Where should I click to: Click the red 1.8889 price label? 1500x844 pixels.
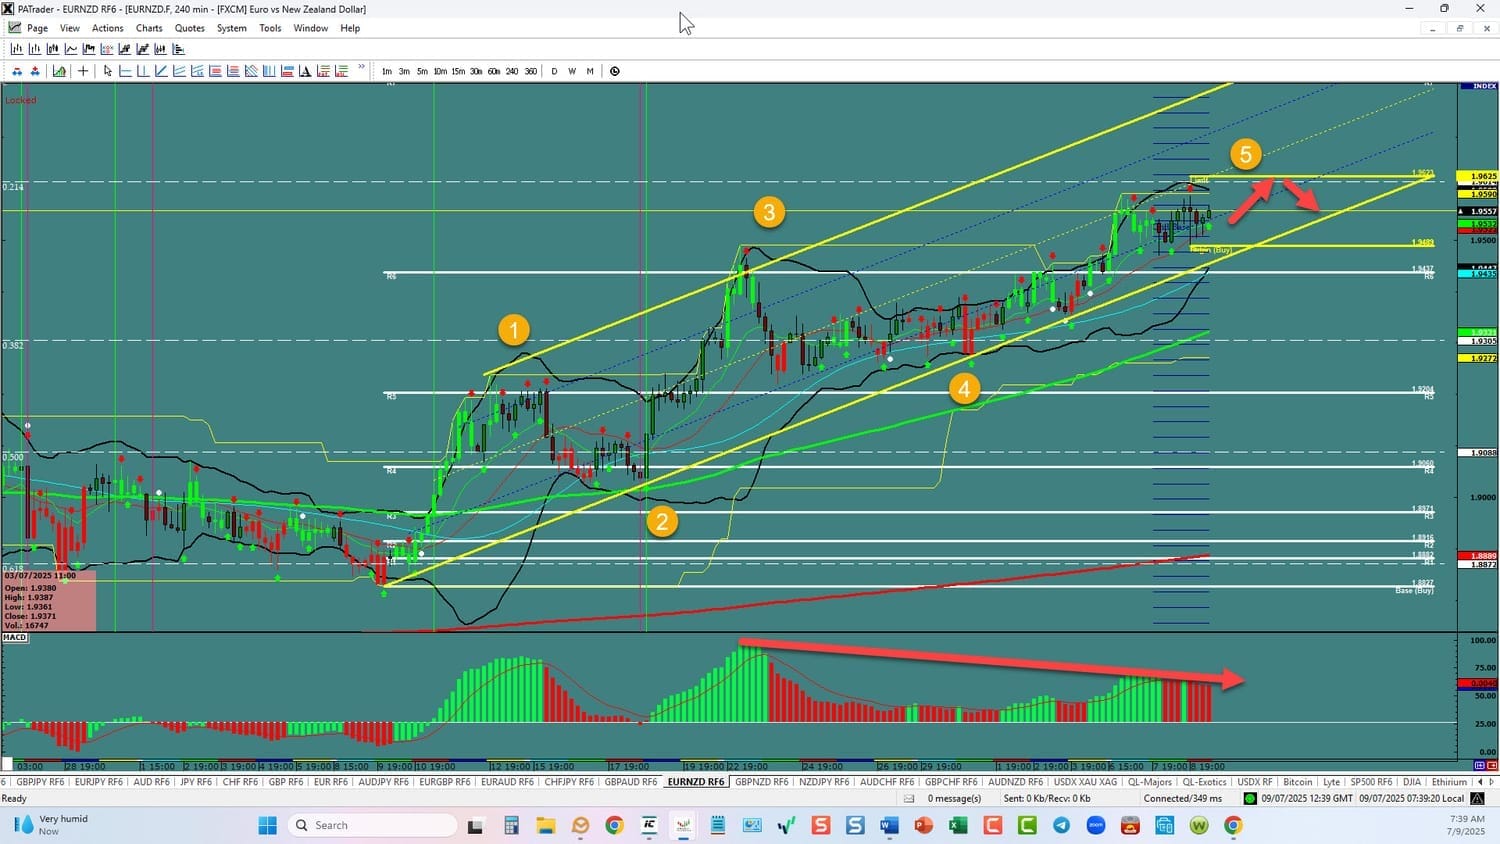[1478, 555]
